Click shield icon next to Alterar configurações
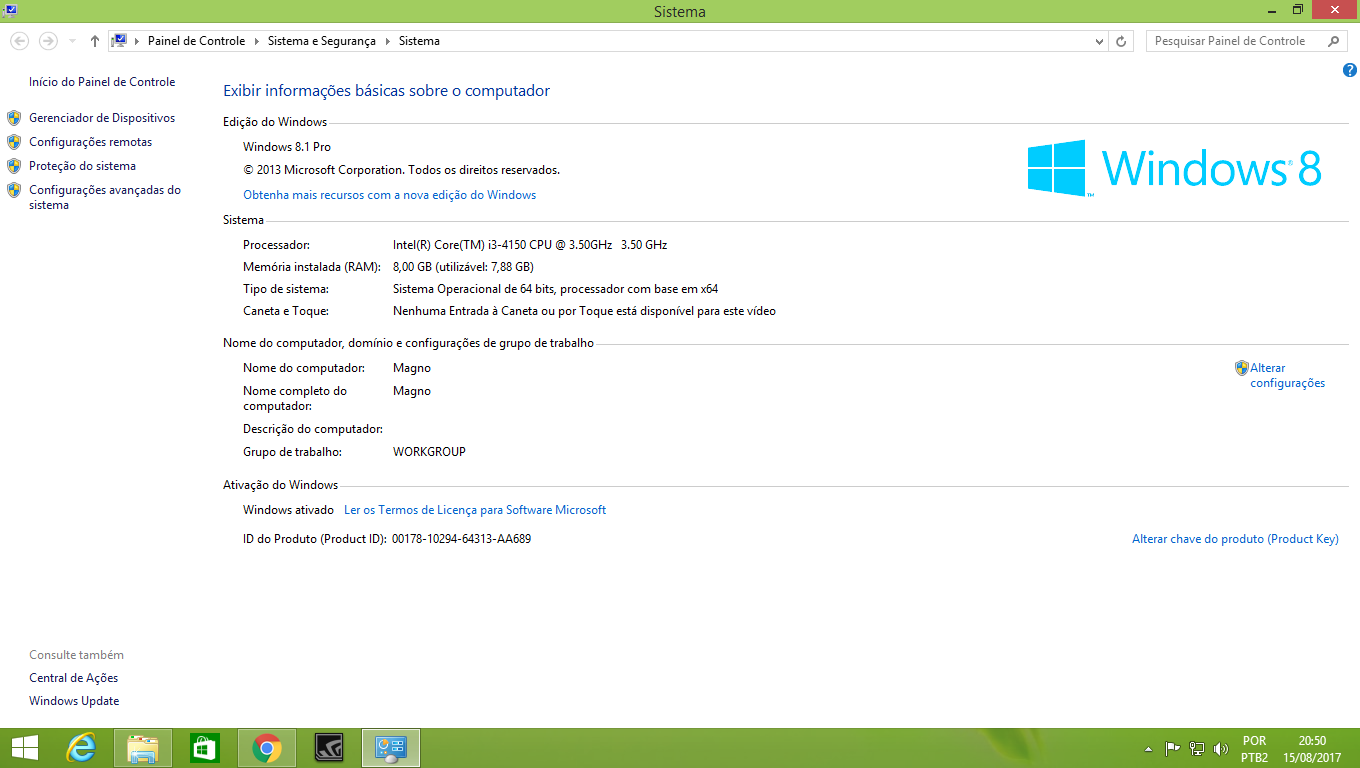Image resolution: width=1360 pixels, height=768 pixels. (1242, 368)
